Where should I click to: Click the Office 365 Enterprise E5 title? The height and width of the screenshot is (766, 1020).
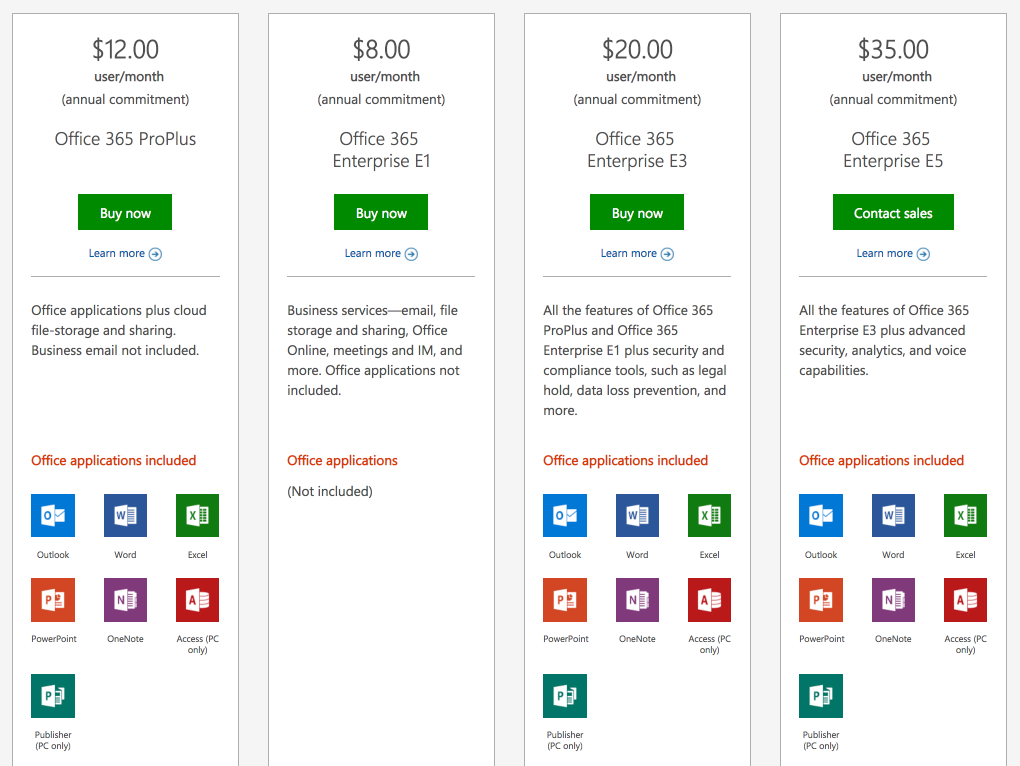(x=893, y=150)
